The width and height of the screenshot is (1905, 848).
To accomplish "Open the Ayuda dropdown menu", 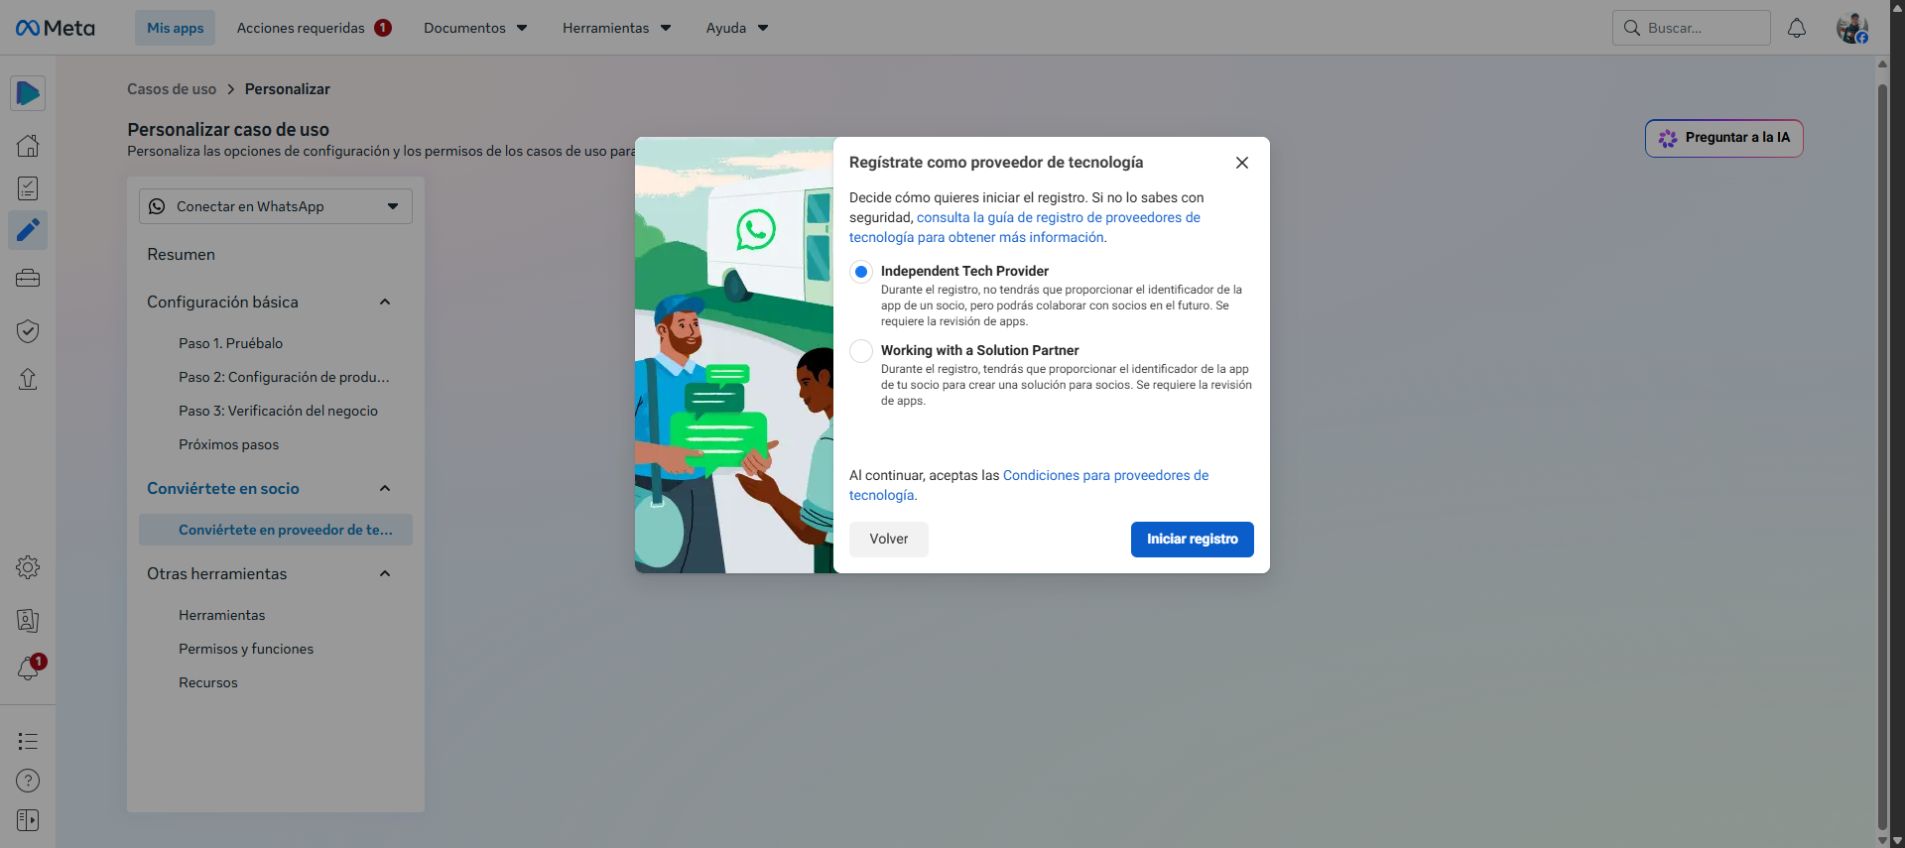I will click(737, 28).
